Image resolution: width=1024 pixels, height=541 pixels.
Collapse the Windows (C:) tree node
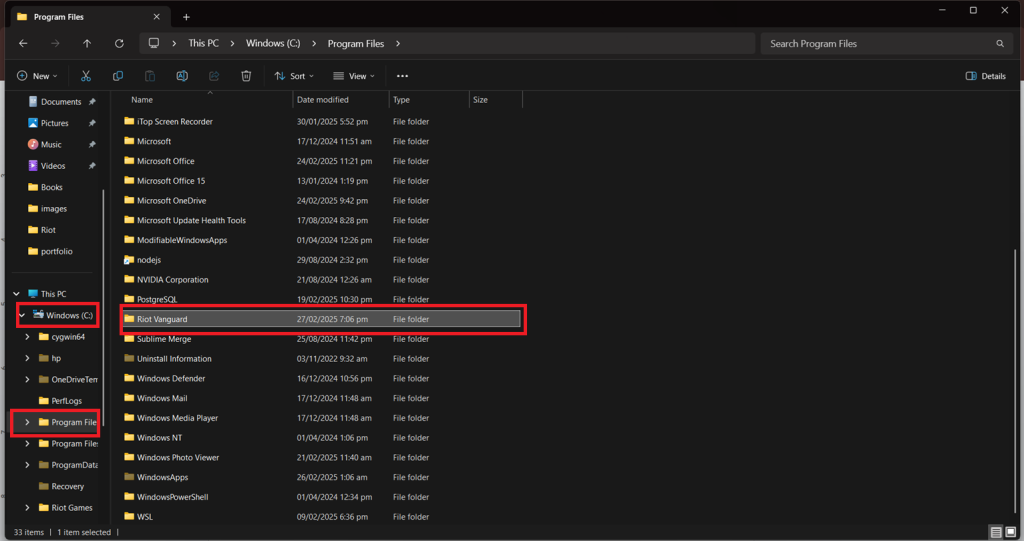22,315
